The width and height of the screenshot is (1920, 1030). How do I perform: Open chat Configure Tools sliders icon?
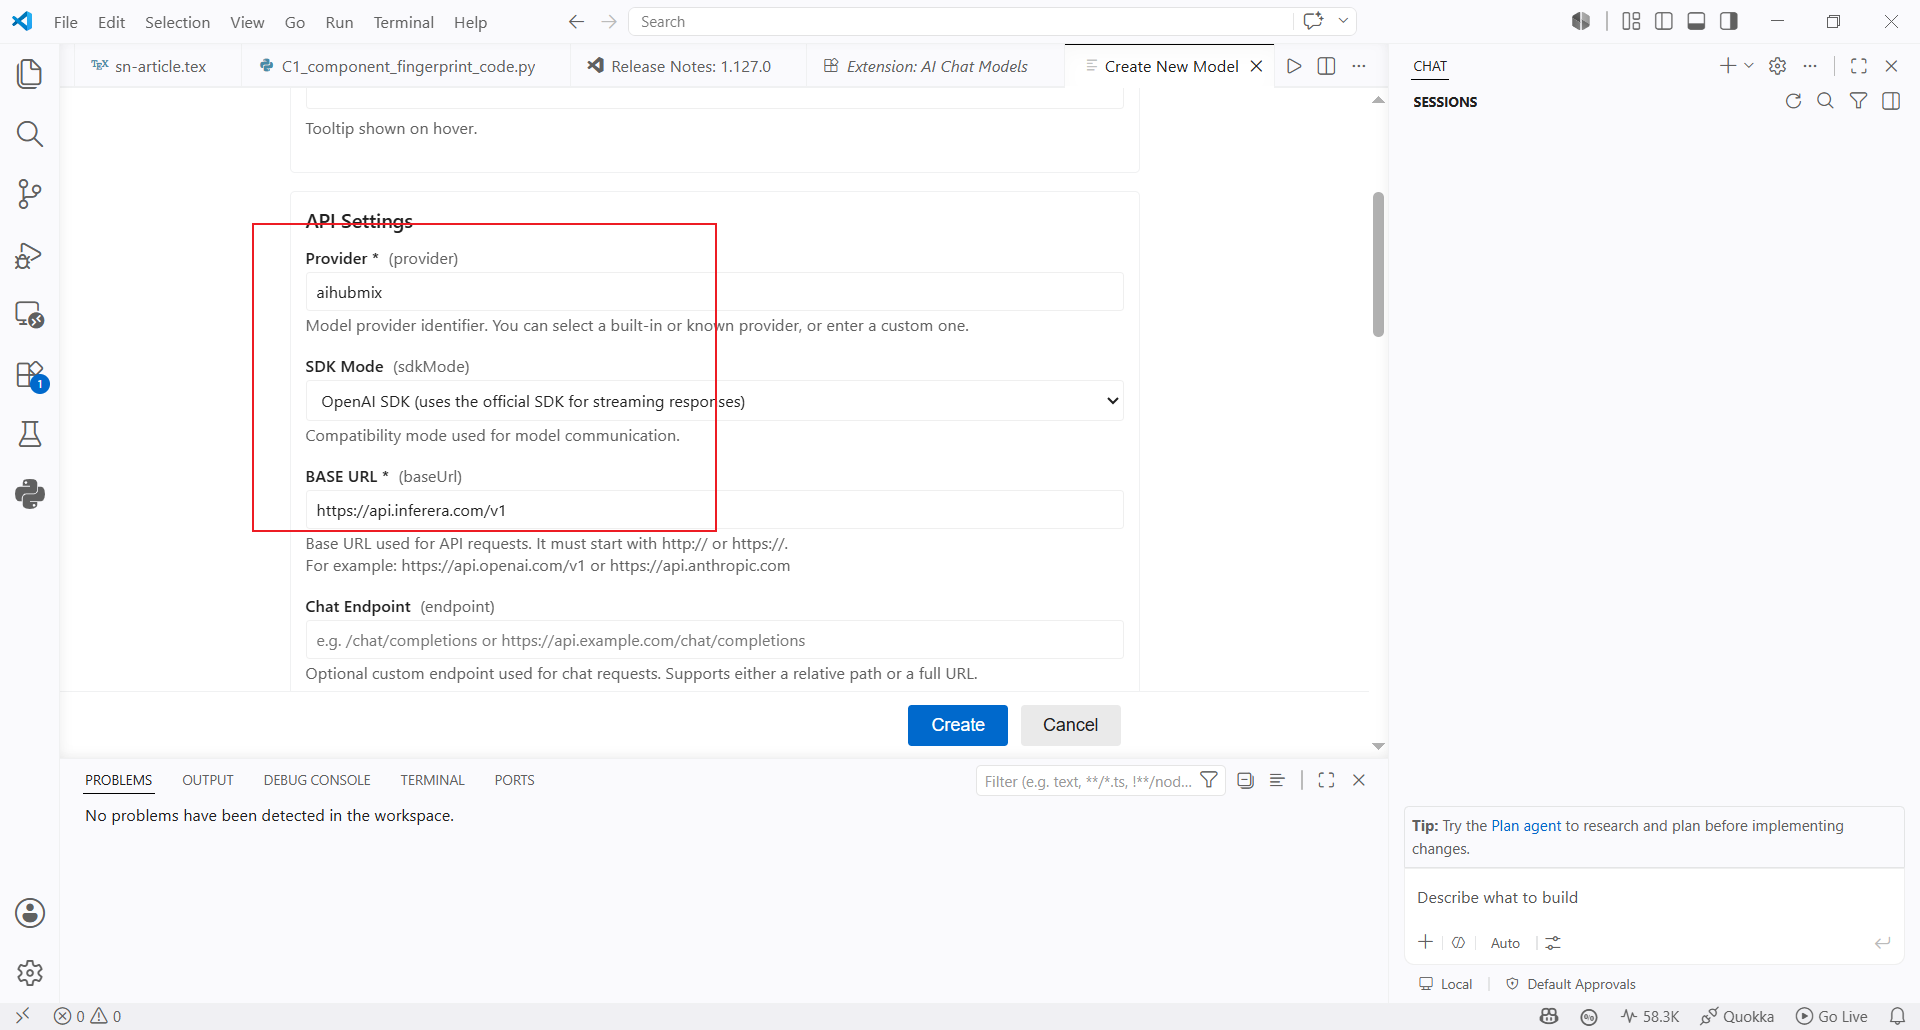1553,943
